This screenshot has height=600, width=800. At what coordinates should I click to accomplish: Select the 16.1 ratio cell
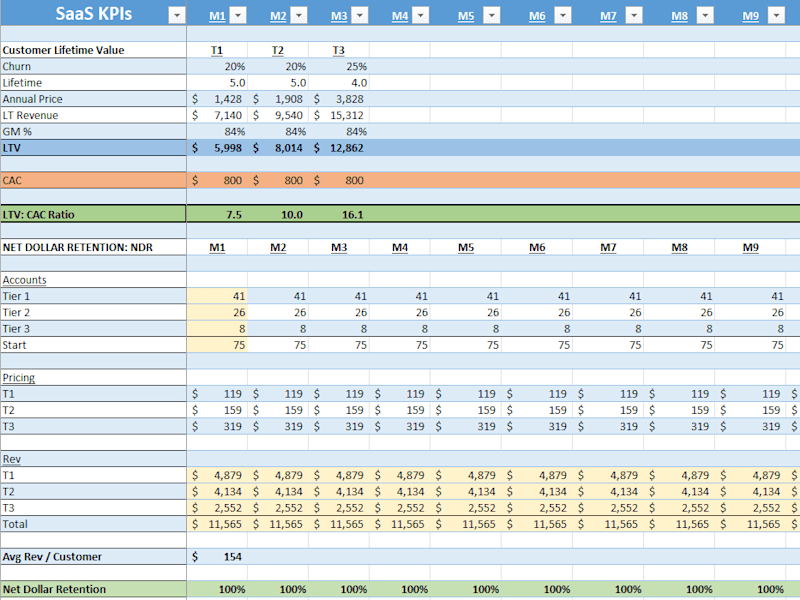tap(339, 214)
